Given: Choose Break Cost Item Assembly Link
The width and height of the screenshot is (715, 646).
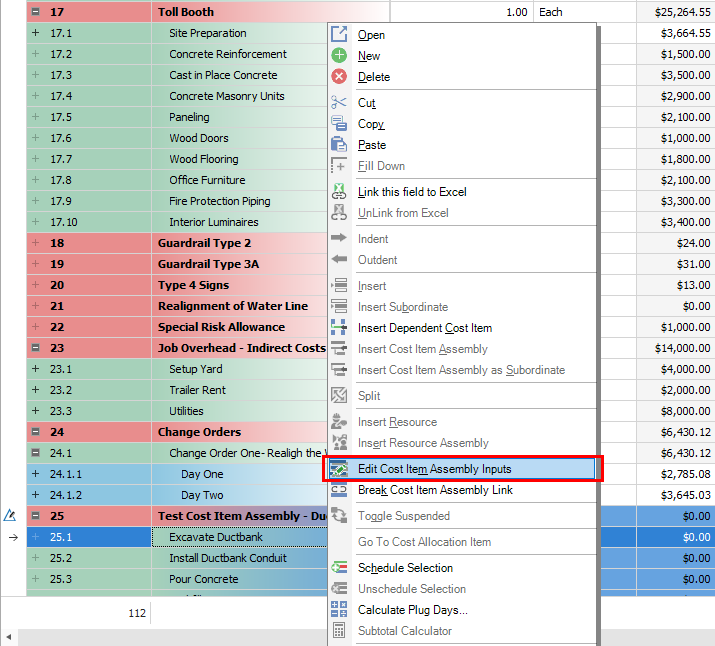Looking at the screenshot, I should (x=435, y=490).
